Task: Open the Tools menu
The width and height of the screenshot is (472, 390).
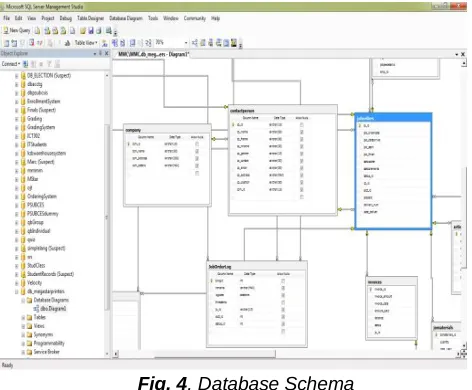Action: pyautogui.click(x=153, y=18)
